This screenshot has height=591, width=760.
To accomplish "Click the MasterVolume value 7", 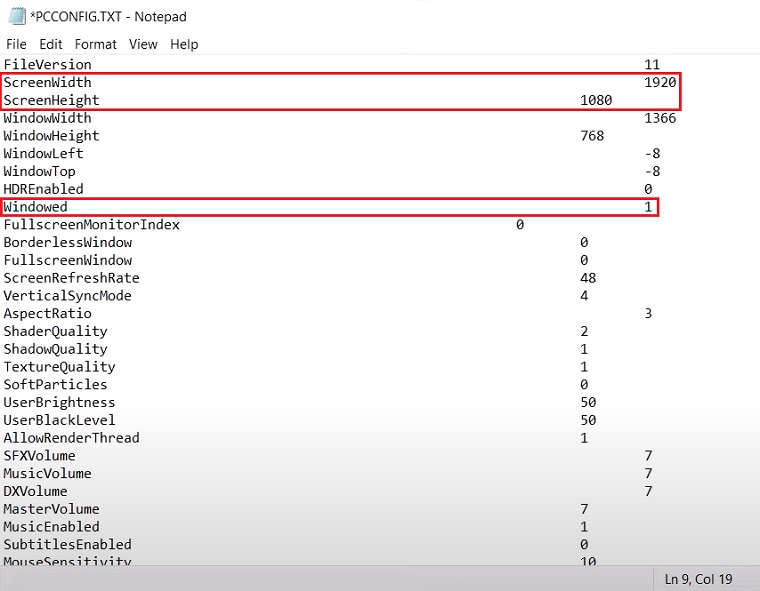I will click(x=584, y=509).
